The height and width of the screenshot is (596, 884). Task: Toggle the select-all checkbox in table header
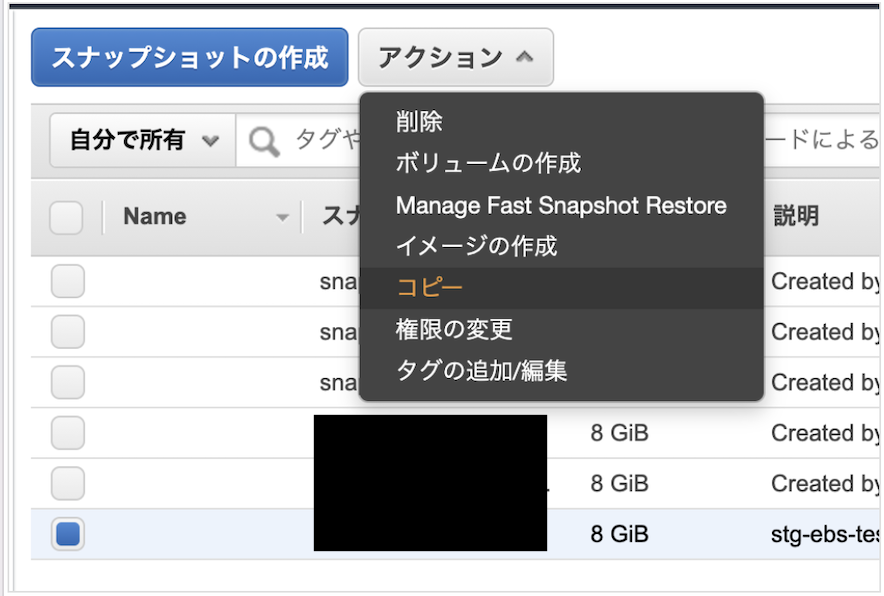pyautogui.click(x=66, y=216)
